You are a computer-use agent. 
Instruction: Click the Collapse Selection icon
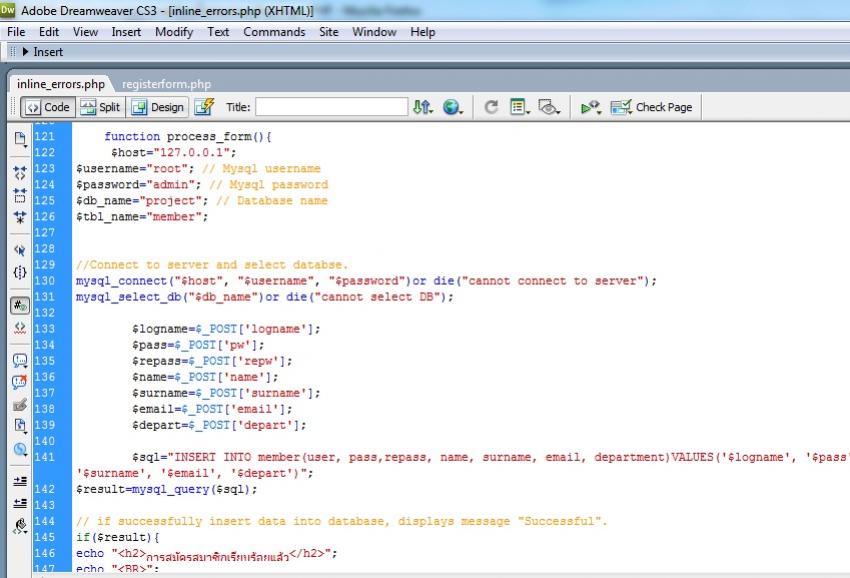coord(20,195)
